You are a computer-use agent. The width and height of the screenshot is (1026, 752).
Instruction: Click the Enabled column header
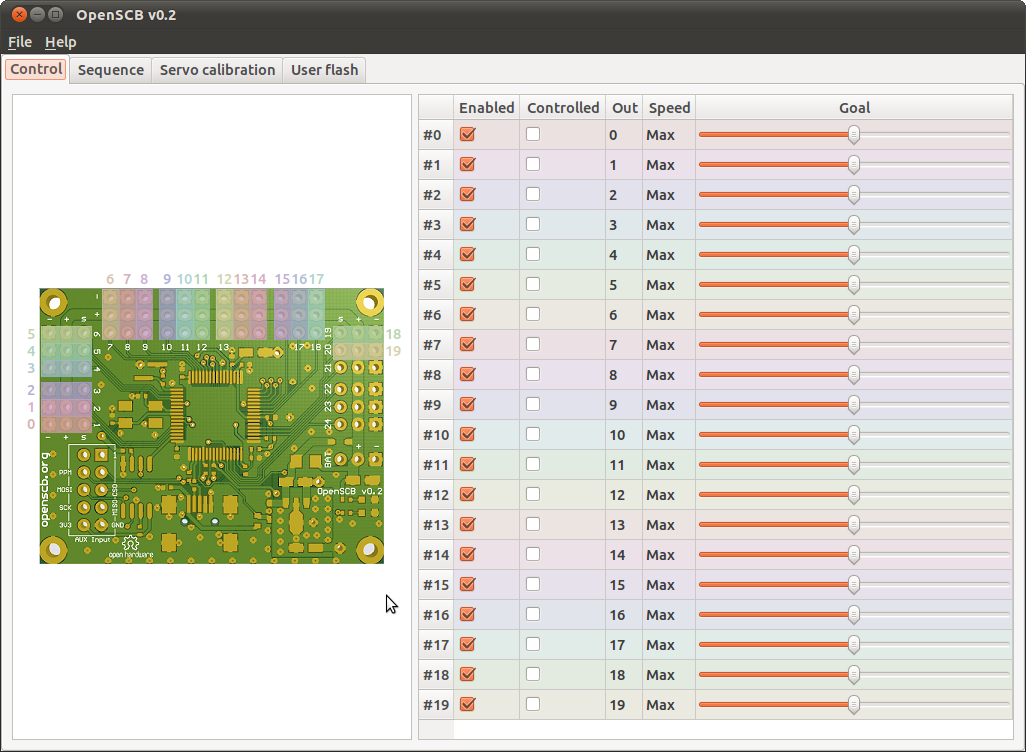[486, 107]
